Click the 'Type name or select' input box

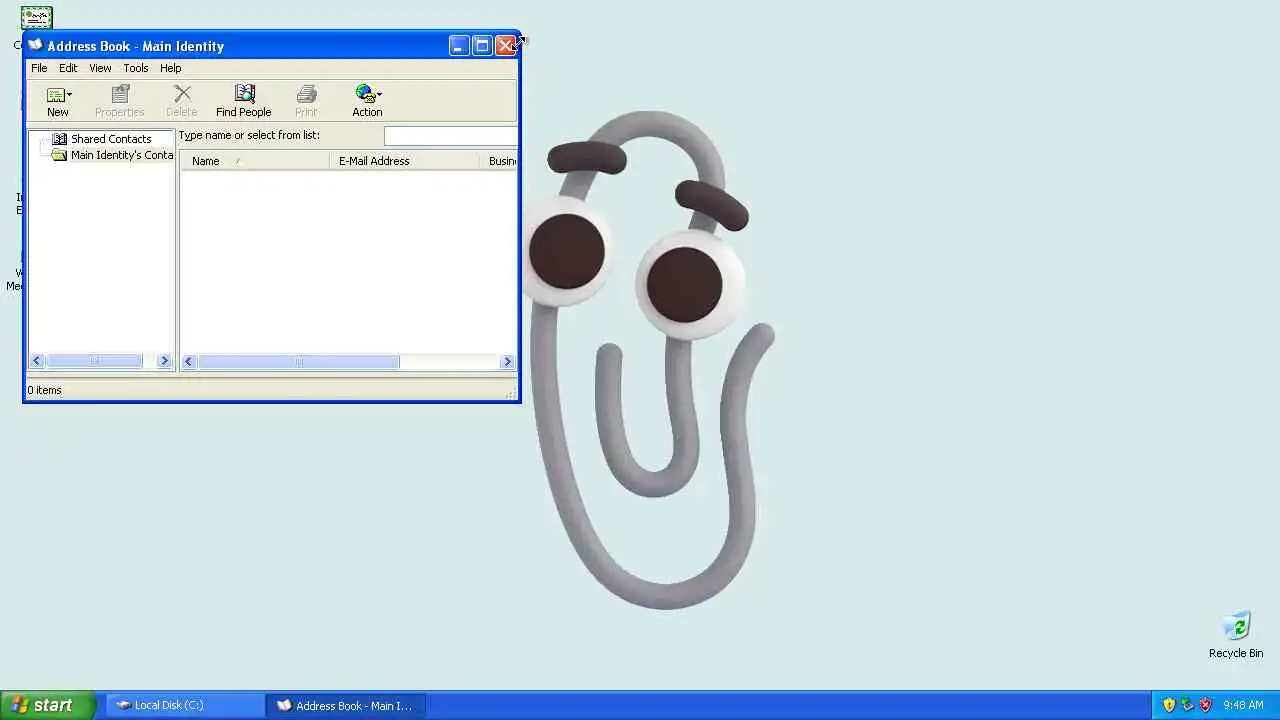[450, 136]
